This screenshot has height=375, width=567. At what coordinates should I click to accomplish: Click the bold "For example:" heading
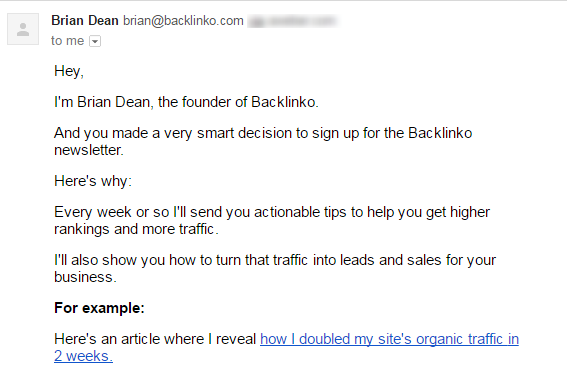pyautogui.click(x=99, y=308)
